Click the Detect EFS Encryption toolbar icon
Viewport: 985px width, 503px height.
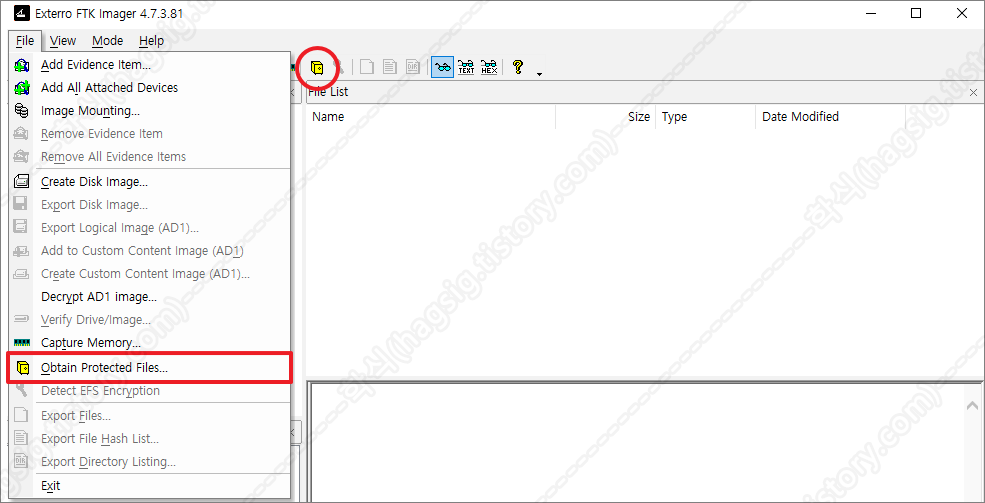click(x=339, y=67)
